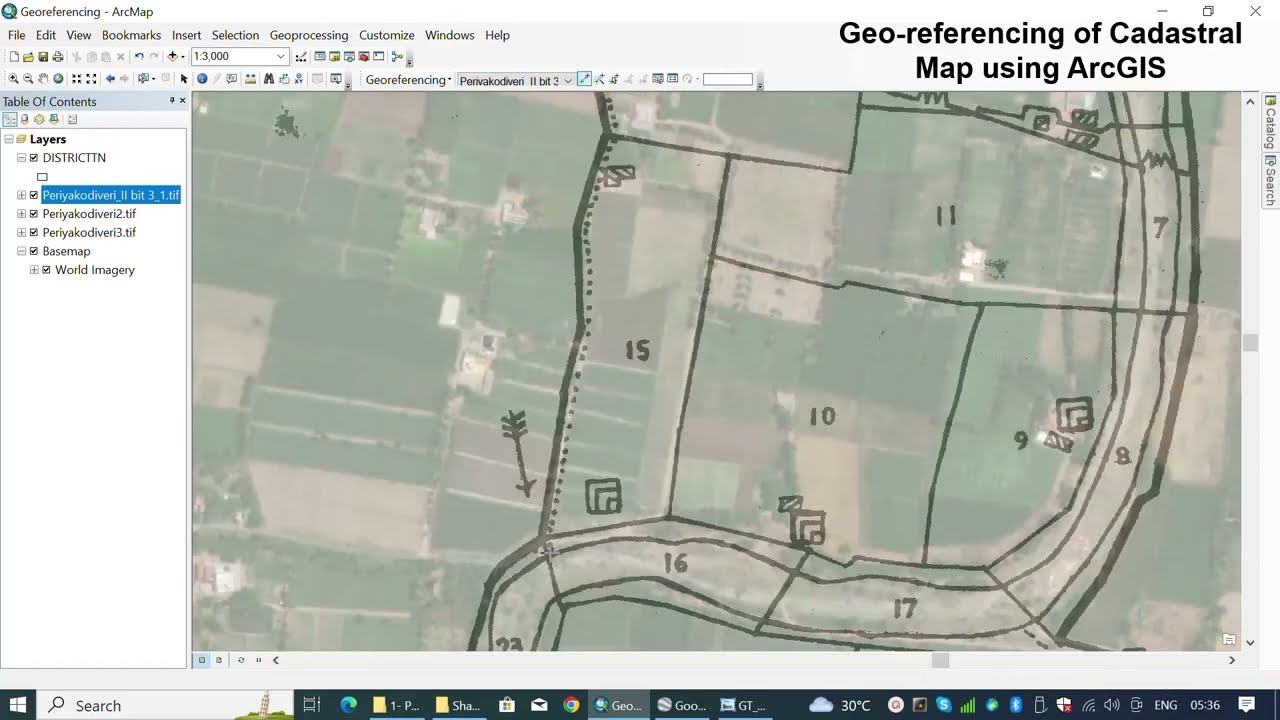Open the georeferencing link table
The height and width of the screenshot is (720, 1280).
[672, 79]
